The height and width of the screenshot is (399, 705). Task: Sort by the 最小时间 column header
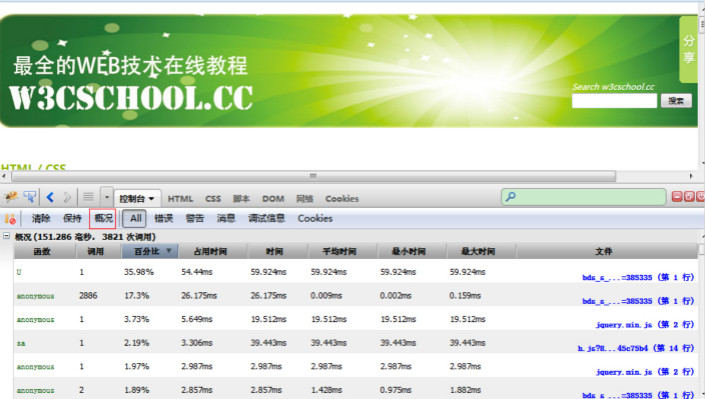point(412,251)
